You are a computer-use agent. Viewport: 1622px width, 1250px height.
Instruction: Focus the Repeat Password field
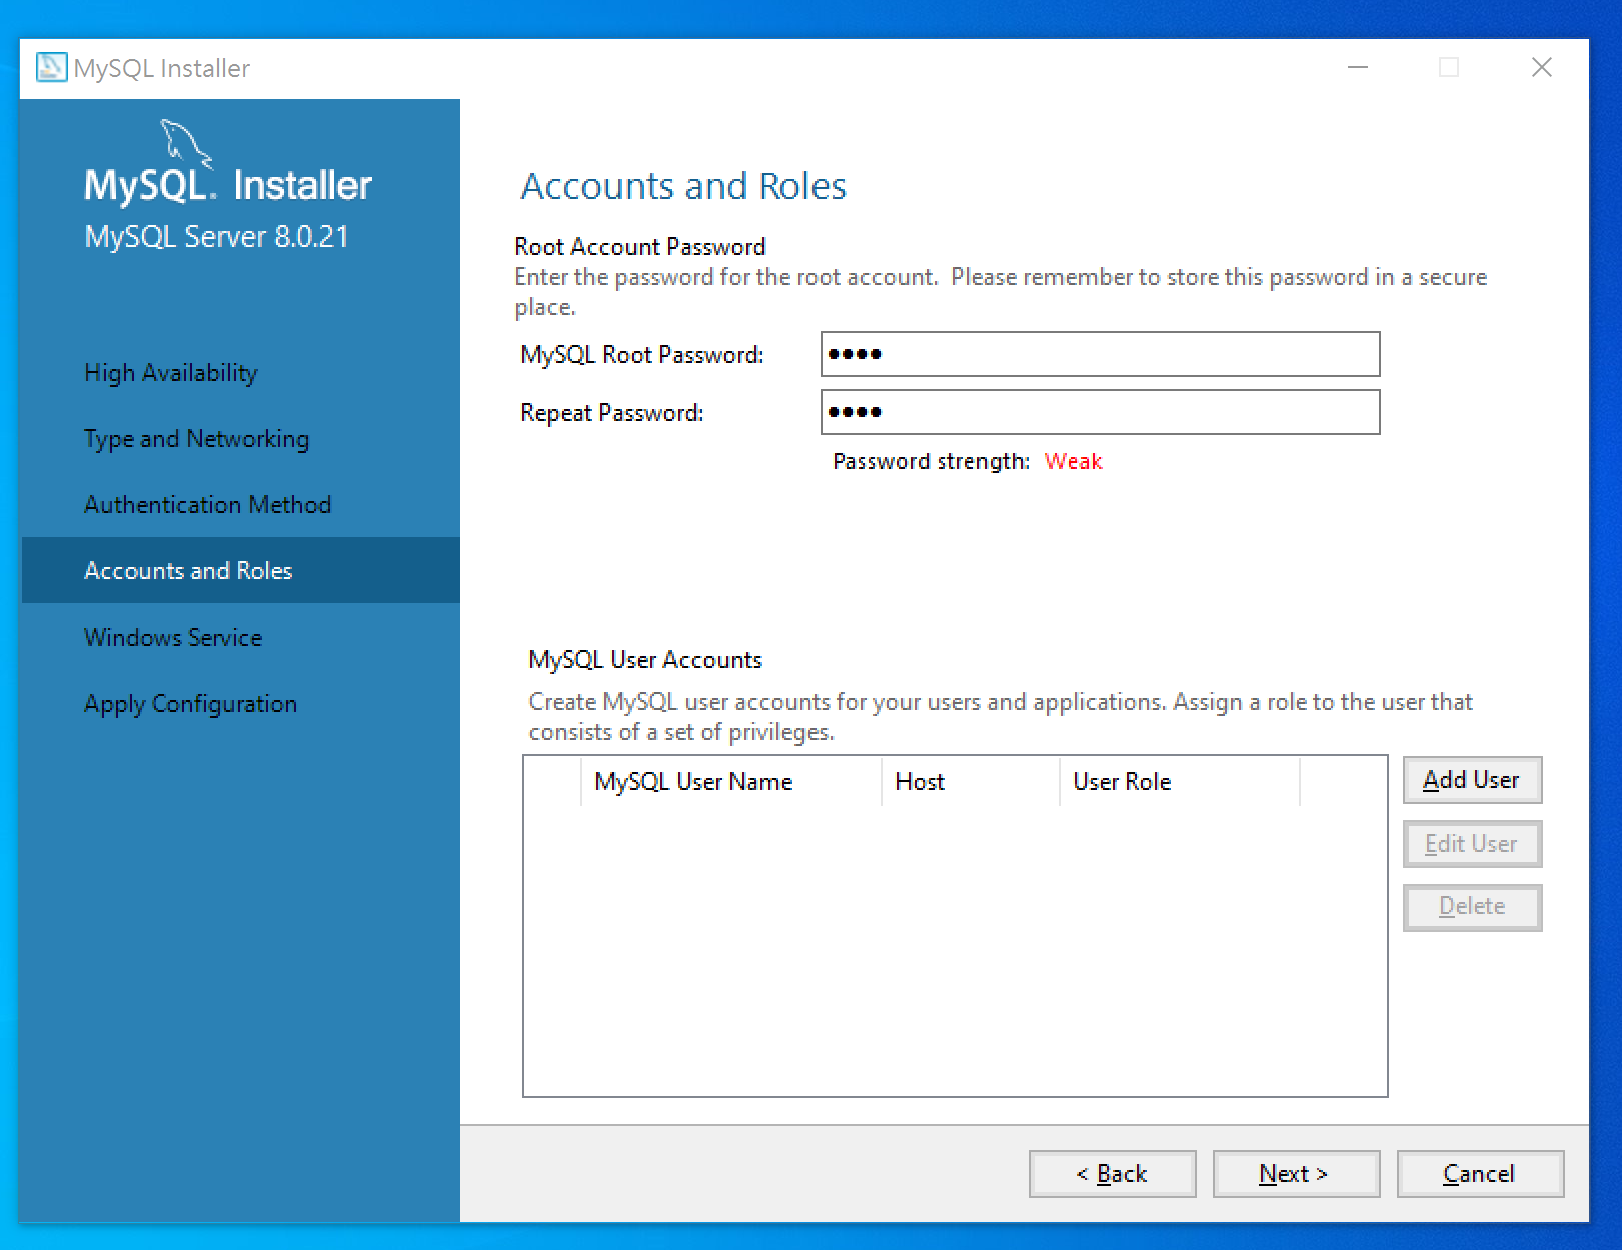[x=1100, y=412]
